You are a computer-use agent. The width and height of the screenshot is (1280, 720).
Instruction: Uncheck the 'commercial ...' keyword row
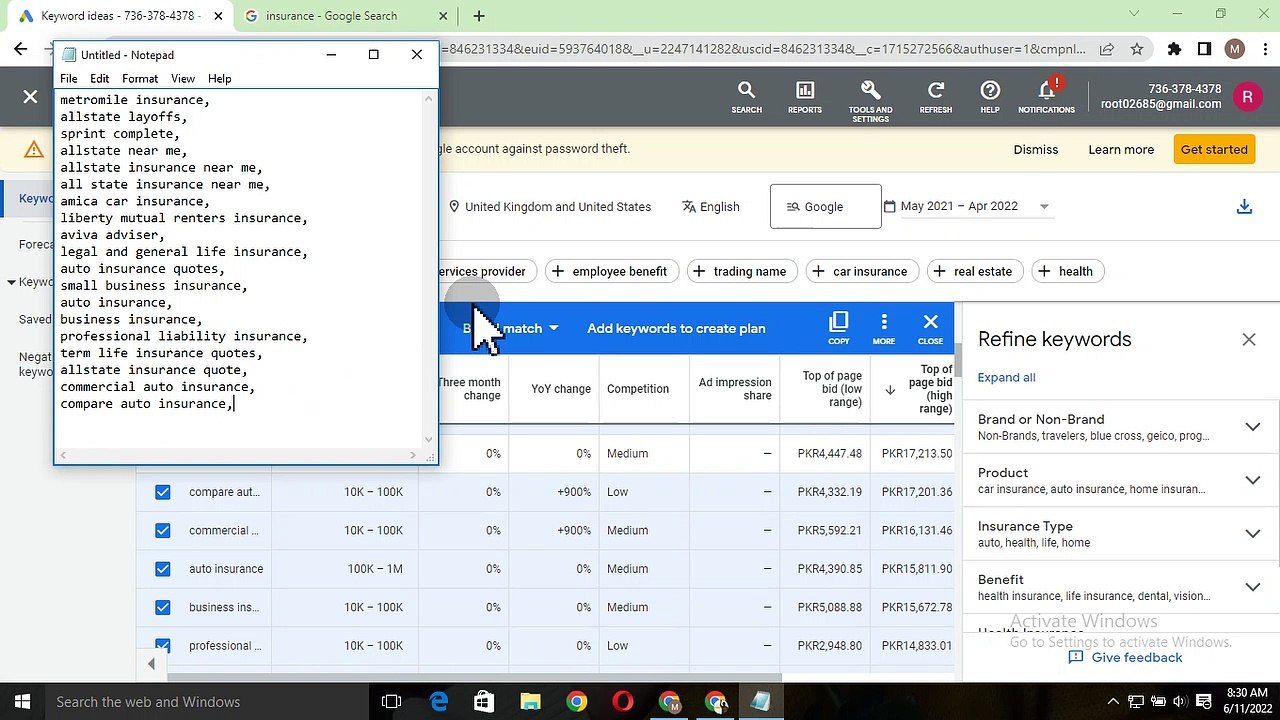pos(163,530)
